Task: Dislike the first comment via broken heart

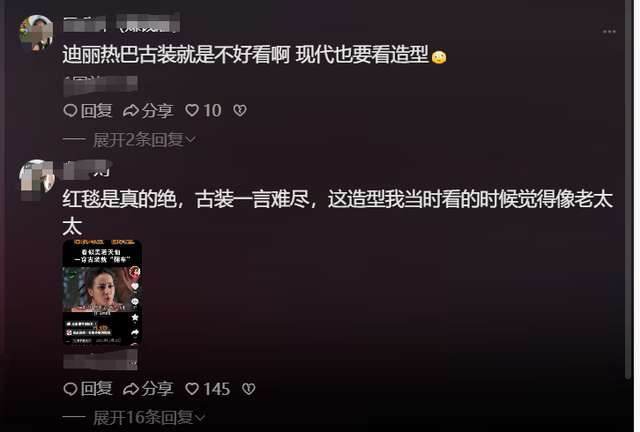Action: pyautogui.click(x=240, y=110)
